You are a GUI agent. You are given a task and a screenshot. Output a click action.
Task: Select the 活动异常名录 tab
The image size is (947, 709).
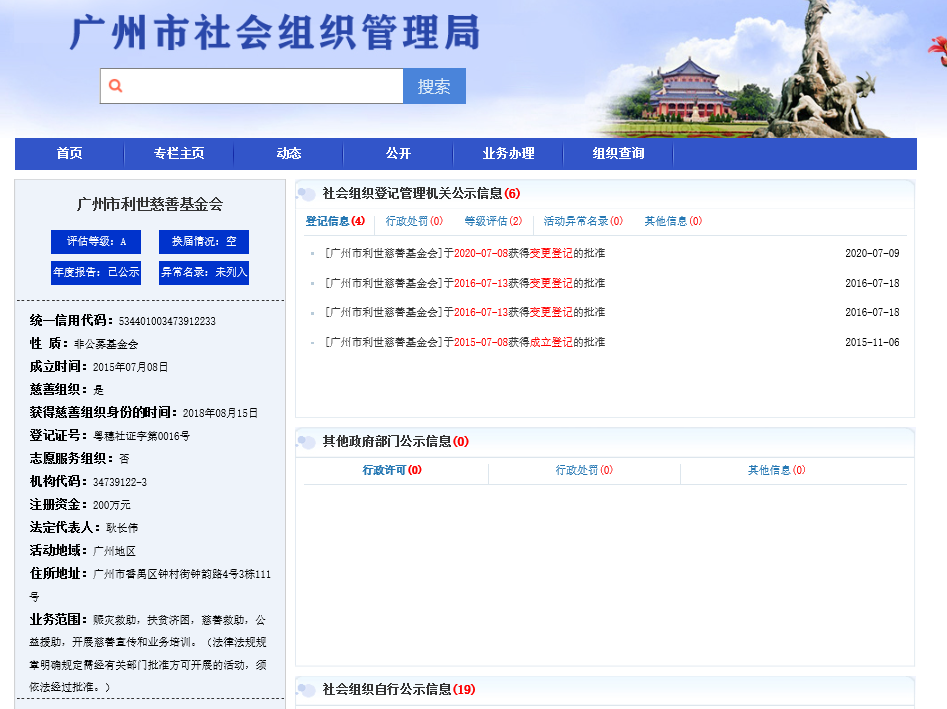pyautogui.click(x=583, y=221)
